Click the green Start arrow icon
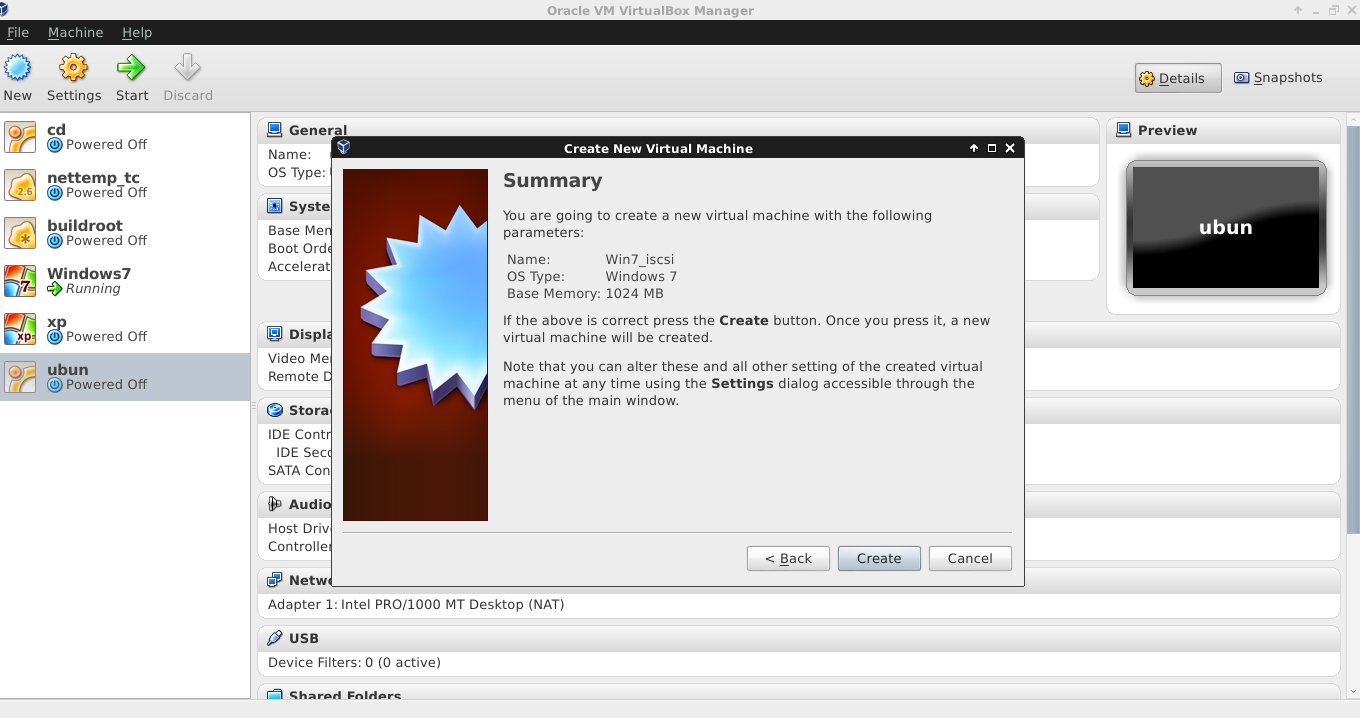The image size is (1360, 718). click(x=131, y=68)
